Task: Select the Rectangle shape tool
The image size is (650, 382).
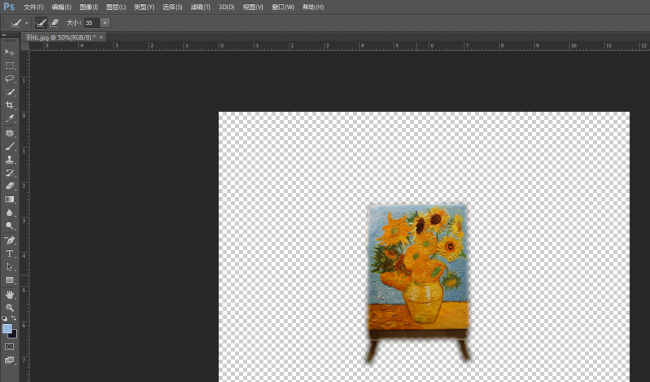Action: click(10, 280)
